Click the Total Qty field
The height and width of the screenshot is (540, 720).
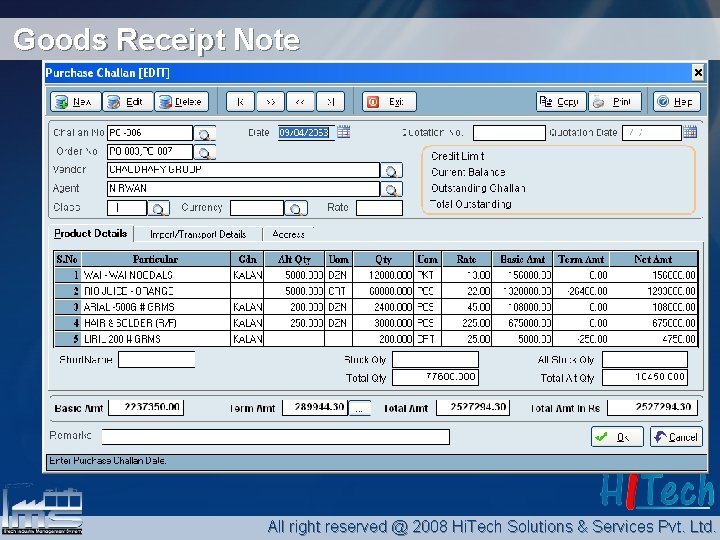pyautogui.click(x=435, y=377)
